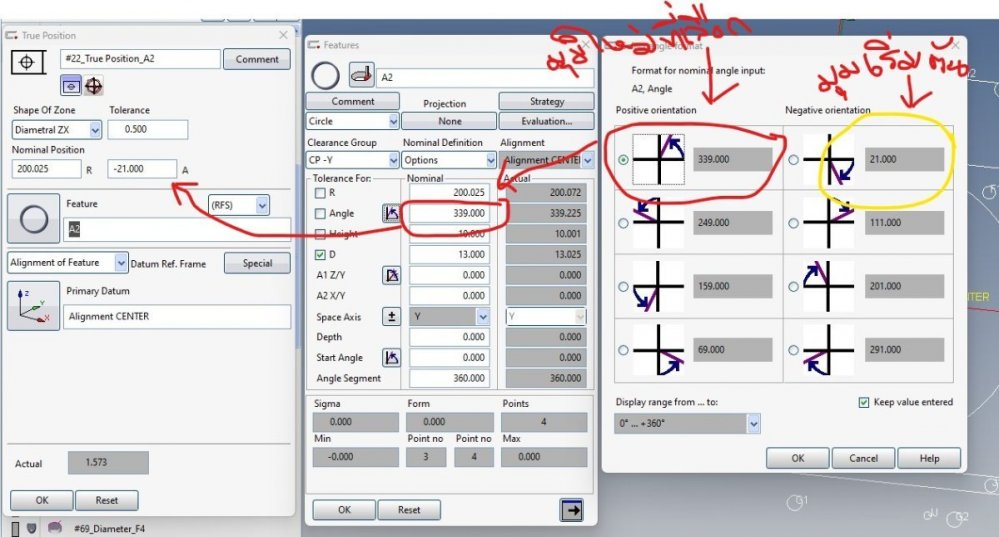Image resolution: width=999 pixels, height=537 pixels.
Task: Select the crosshair target icon in True Position
Action: click(93, 85)
